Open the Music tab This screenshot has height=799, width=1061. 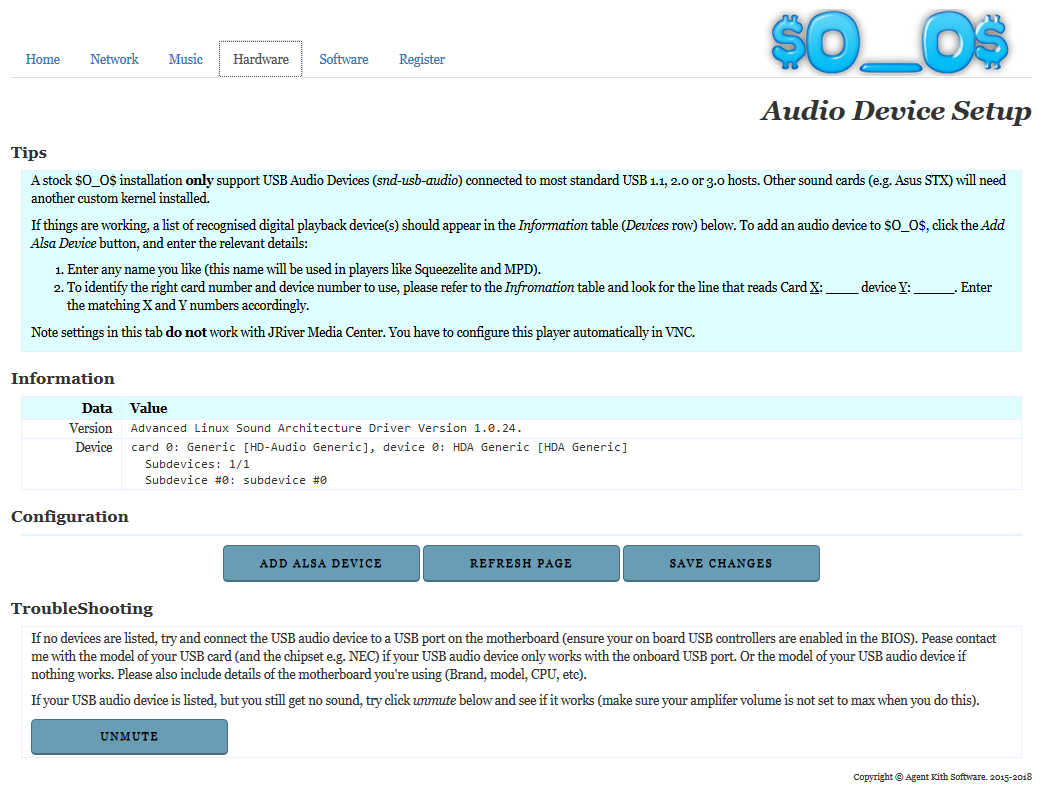[185, 60]
